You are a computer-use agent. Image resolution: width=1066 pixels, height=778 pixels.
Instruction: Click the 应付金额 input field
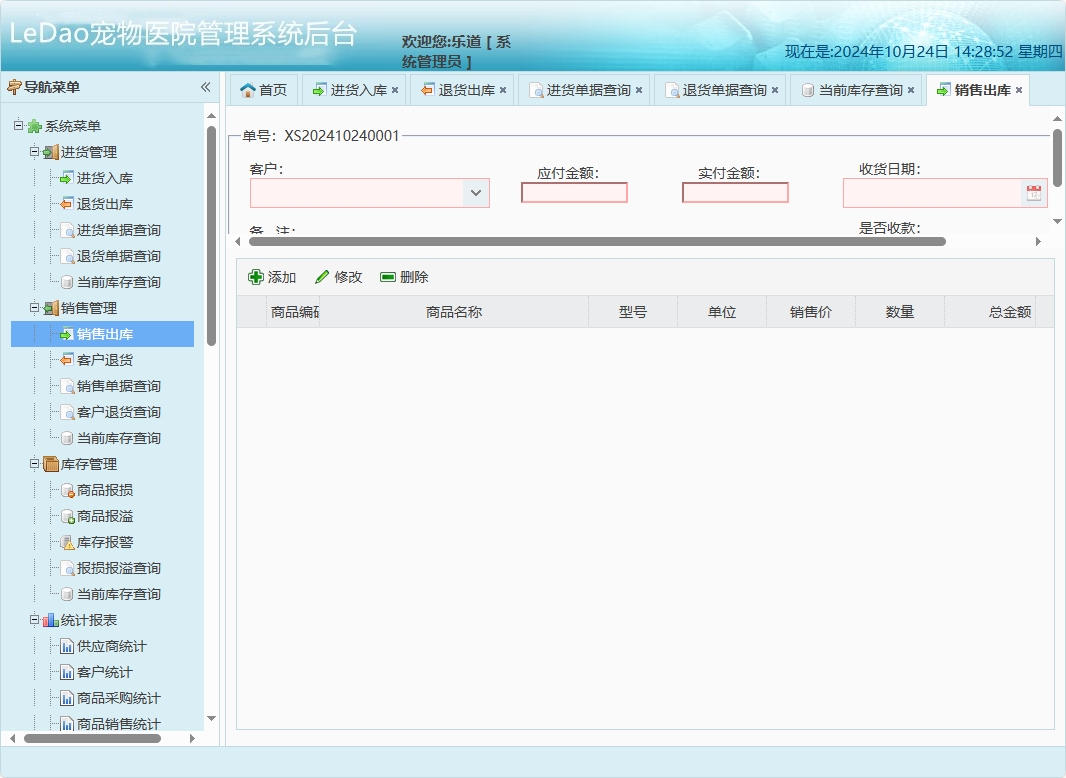574,193
